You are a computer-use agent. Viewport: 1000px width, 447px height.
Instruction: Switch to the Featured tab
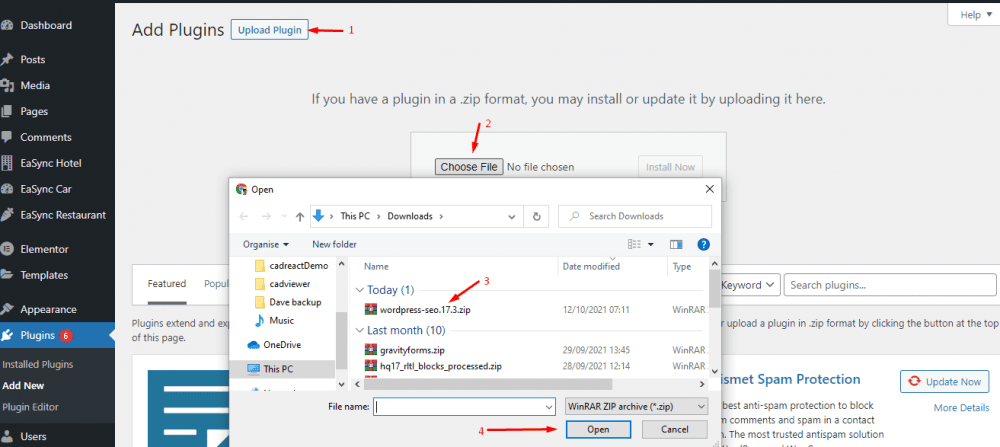[167, 284]
